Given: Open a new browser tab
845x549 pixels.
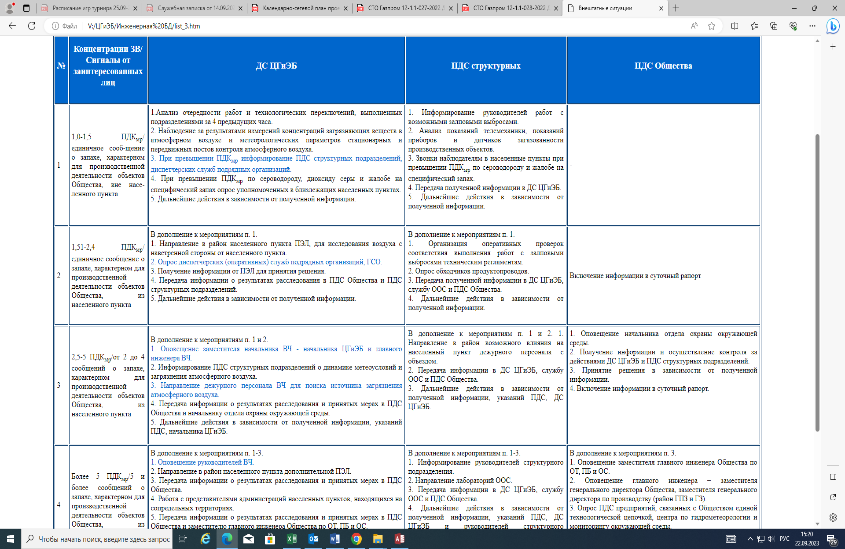Looking at the screenshot, I should (675, 8).
